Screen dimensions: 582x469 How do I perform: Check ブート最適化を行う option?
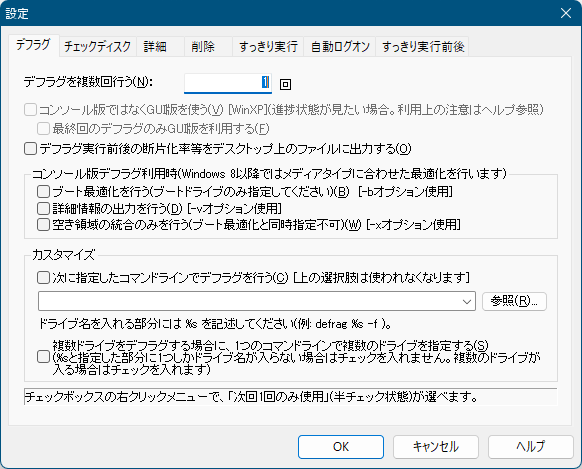click(x=43, y=191)
